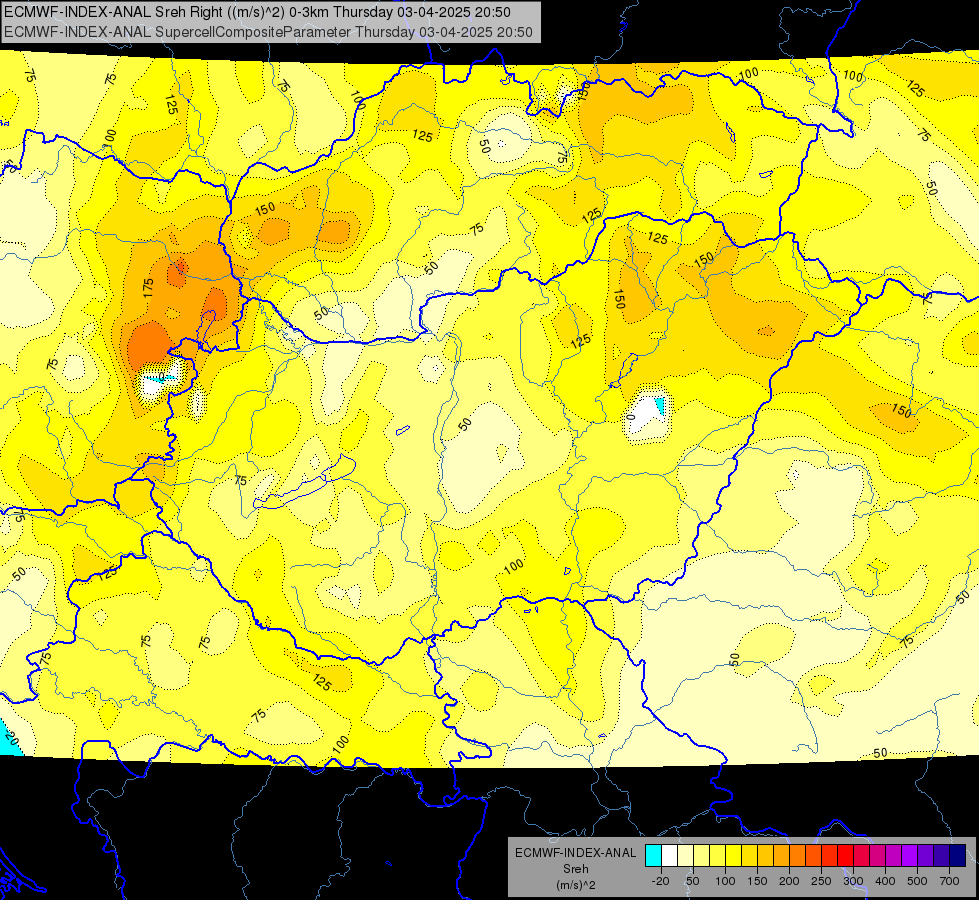Click the indigo swatch left of the 700 tick
The width and height of the screenshot is (979, 900).
[942, 856]
